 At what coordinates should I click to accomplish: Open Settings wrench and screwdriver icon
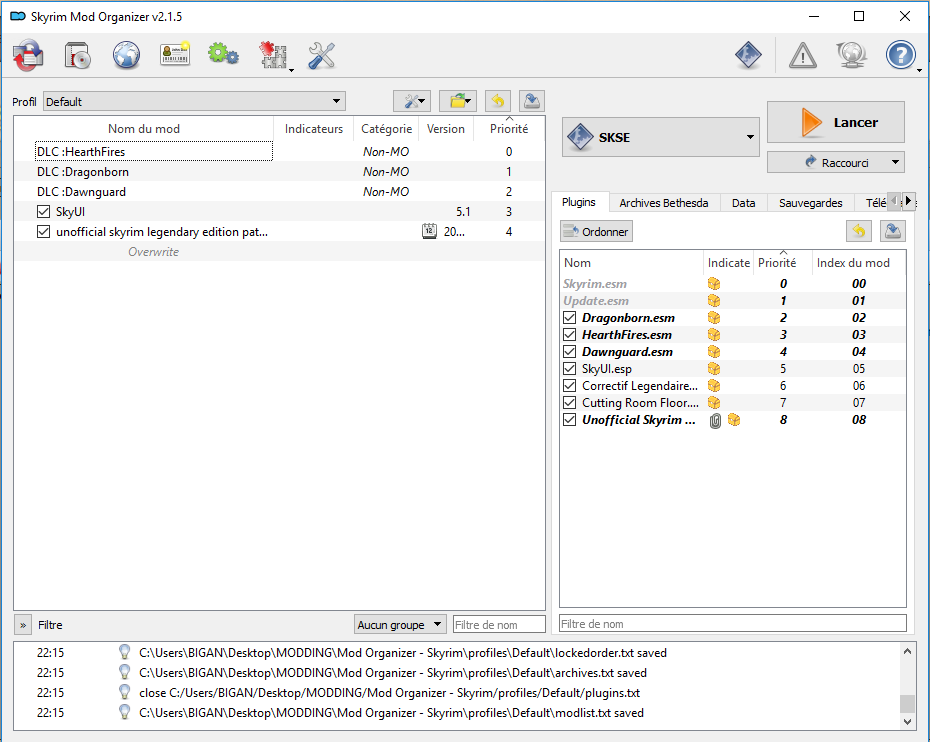(x=322, y=56)
